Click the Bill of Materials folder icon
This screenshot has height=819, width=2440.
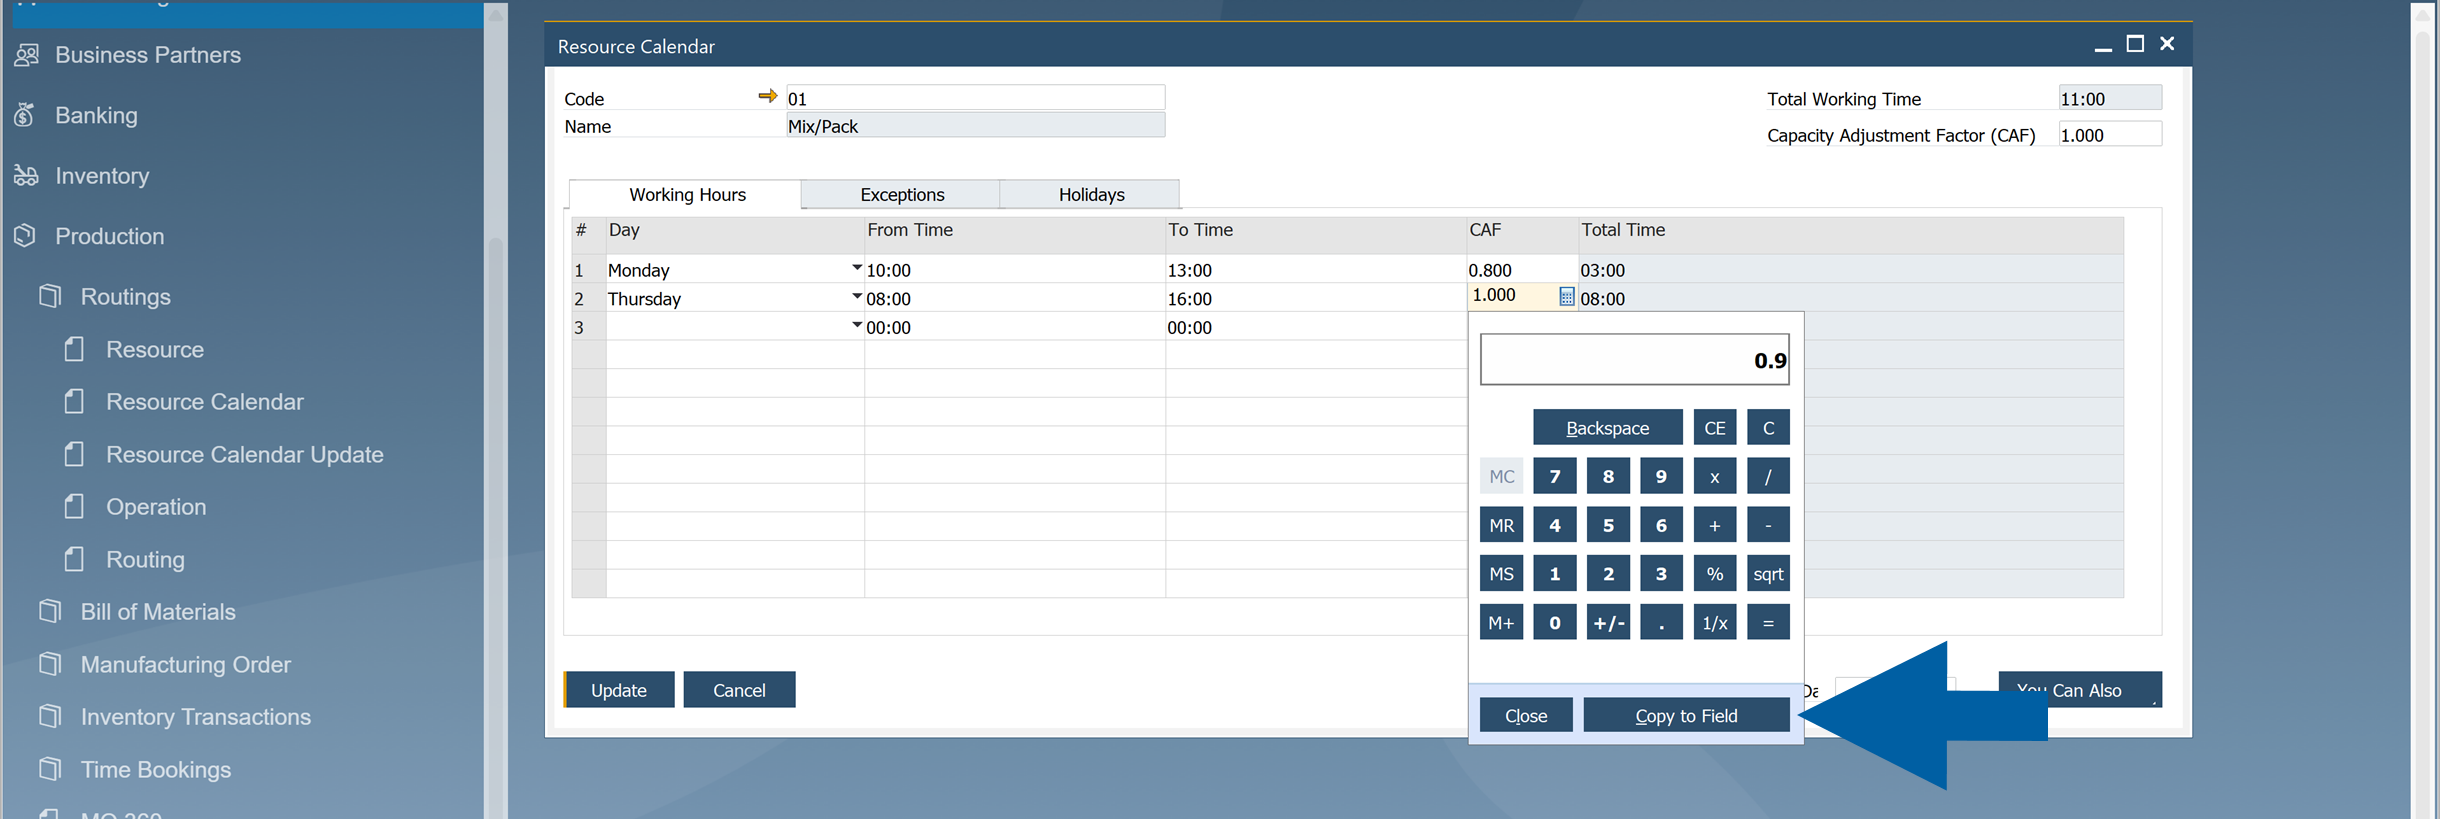click(x=50, y=611)
